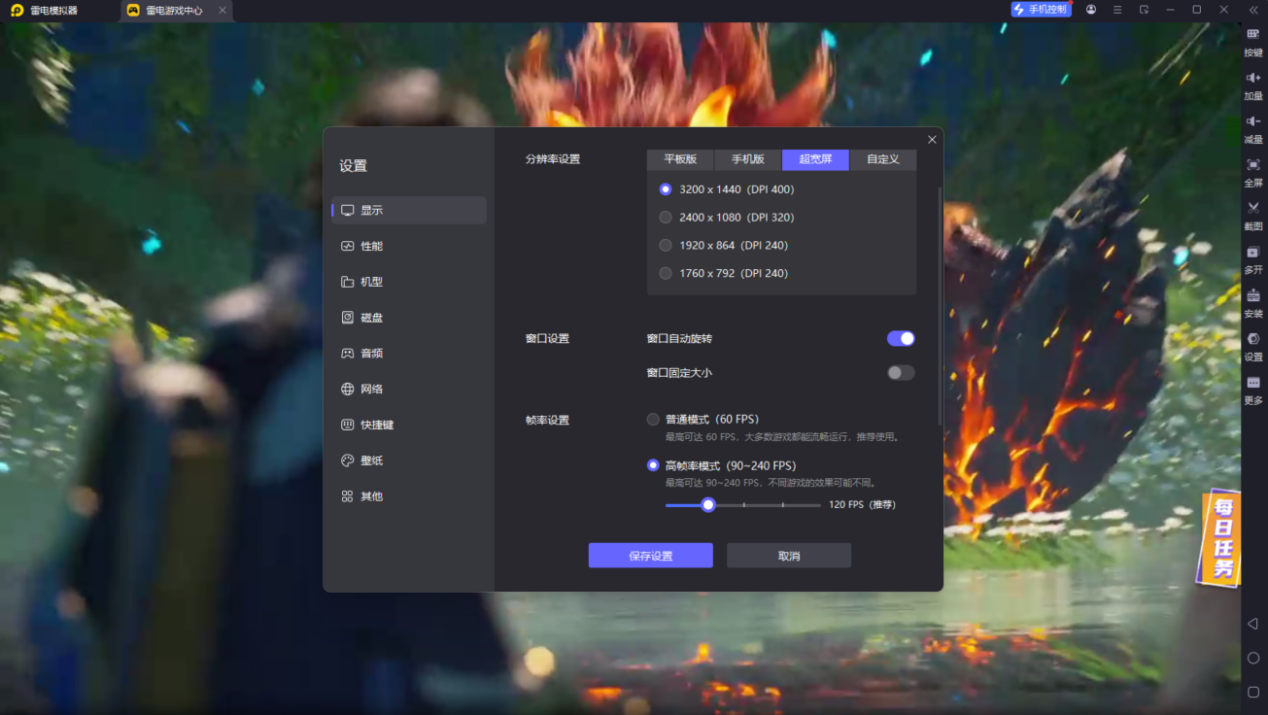Image resolution: width=1268 pixels, height=715 pixels.
Task: Click the settings dialog vertical scrollbar
Action: 939,305
